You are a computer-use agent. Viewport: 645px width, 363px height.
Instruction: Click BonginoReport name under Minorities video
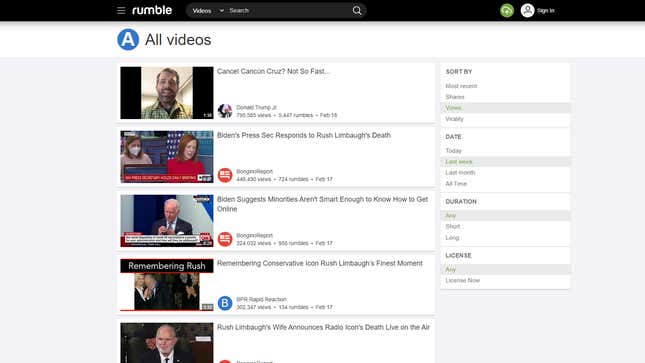[254, 235]
